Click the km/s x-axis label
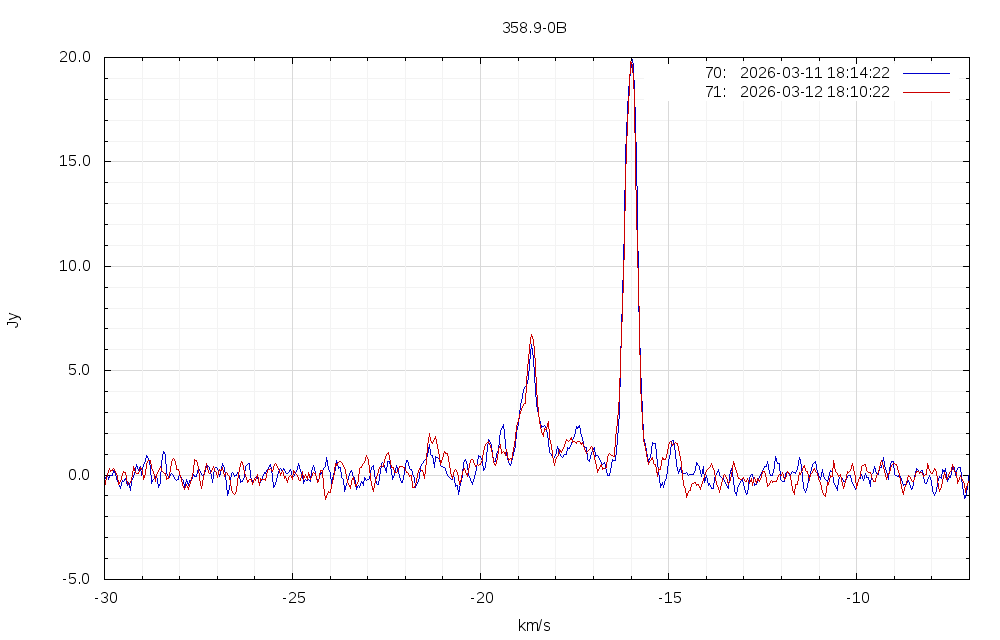The height and width of the screenshot is (640, 1000). [x=534, y=626]
